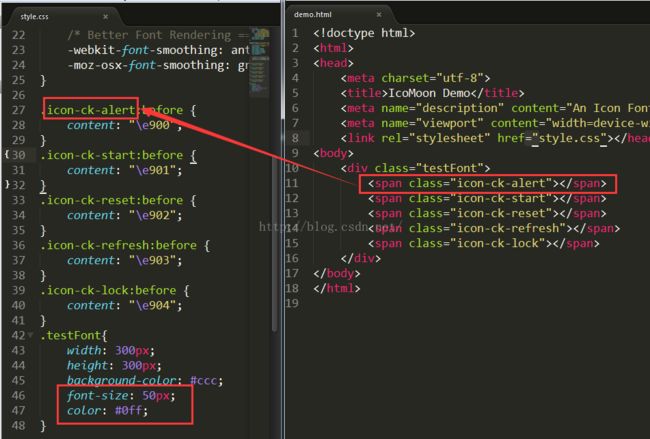This screenshot has width=650, height=439.
Task: Click the content "\e904" declaration
Action: [124, 306]
